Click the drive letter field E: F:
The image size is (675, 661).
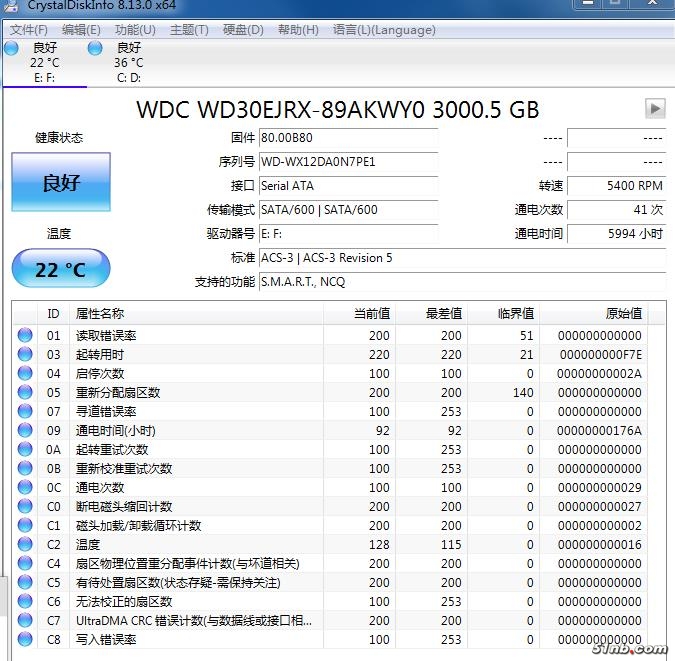point(348,234)
